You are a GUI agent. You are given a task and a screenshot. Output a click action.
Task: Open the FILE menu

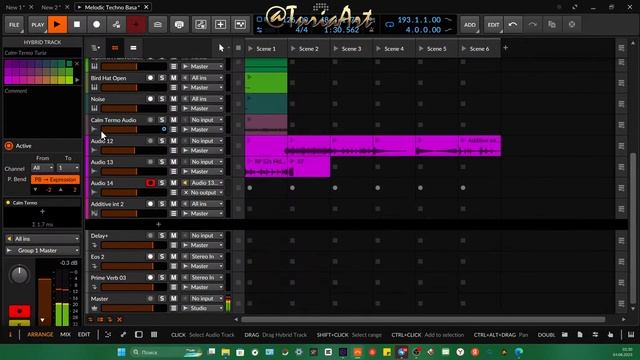point(14,24)
